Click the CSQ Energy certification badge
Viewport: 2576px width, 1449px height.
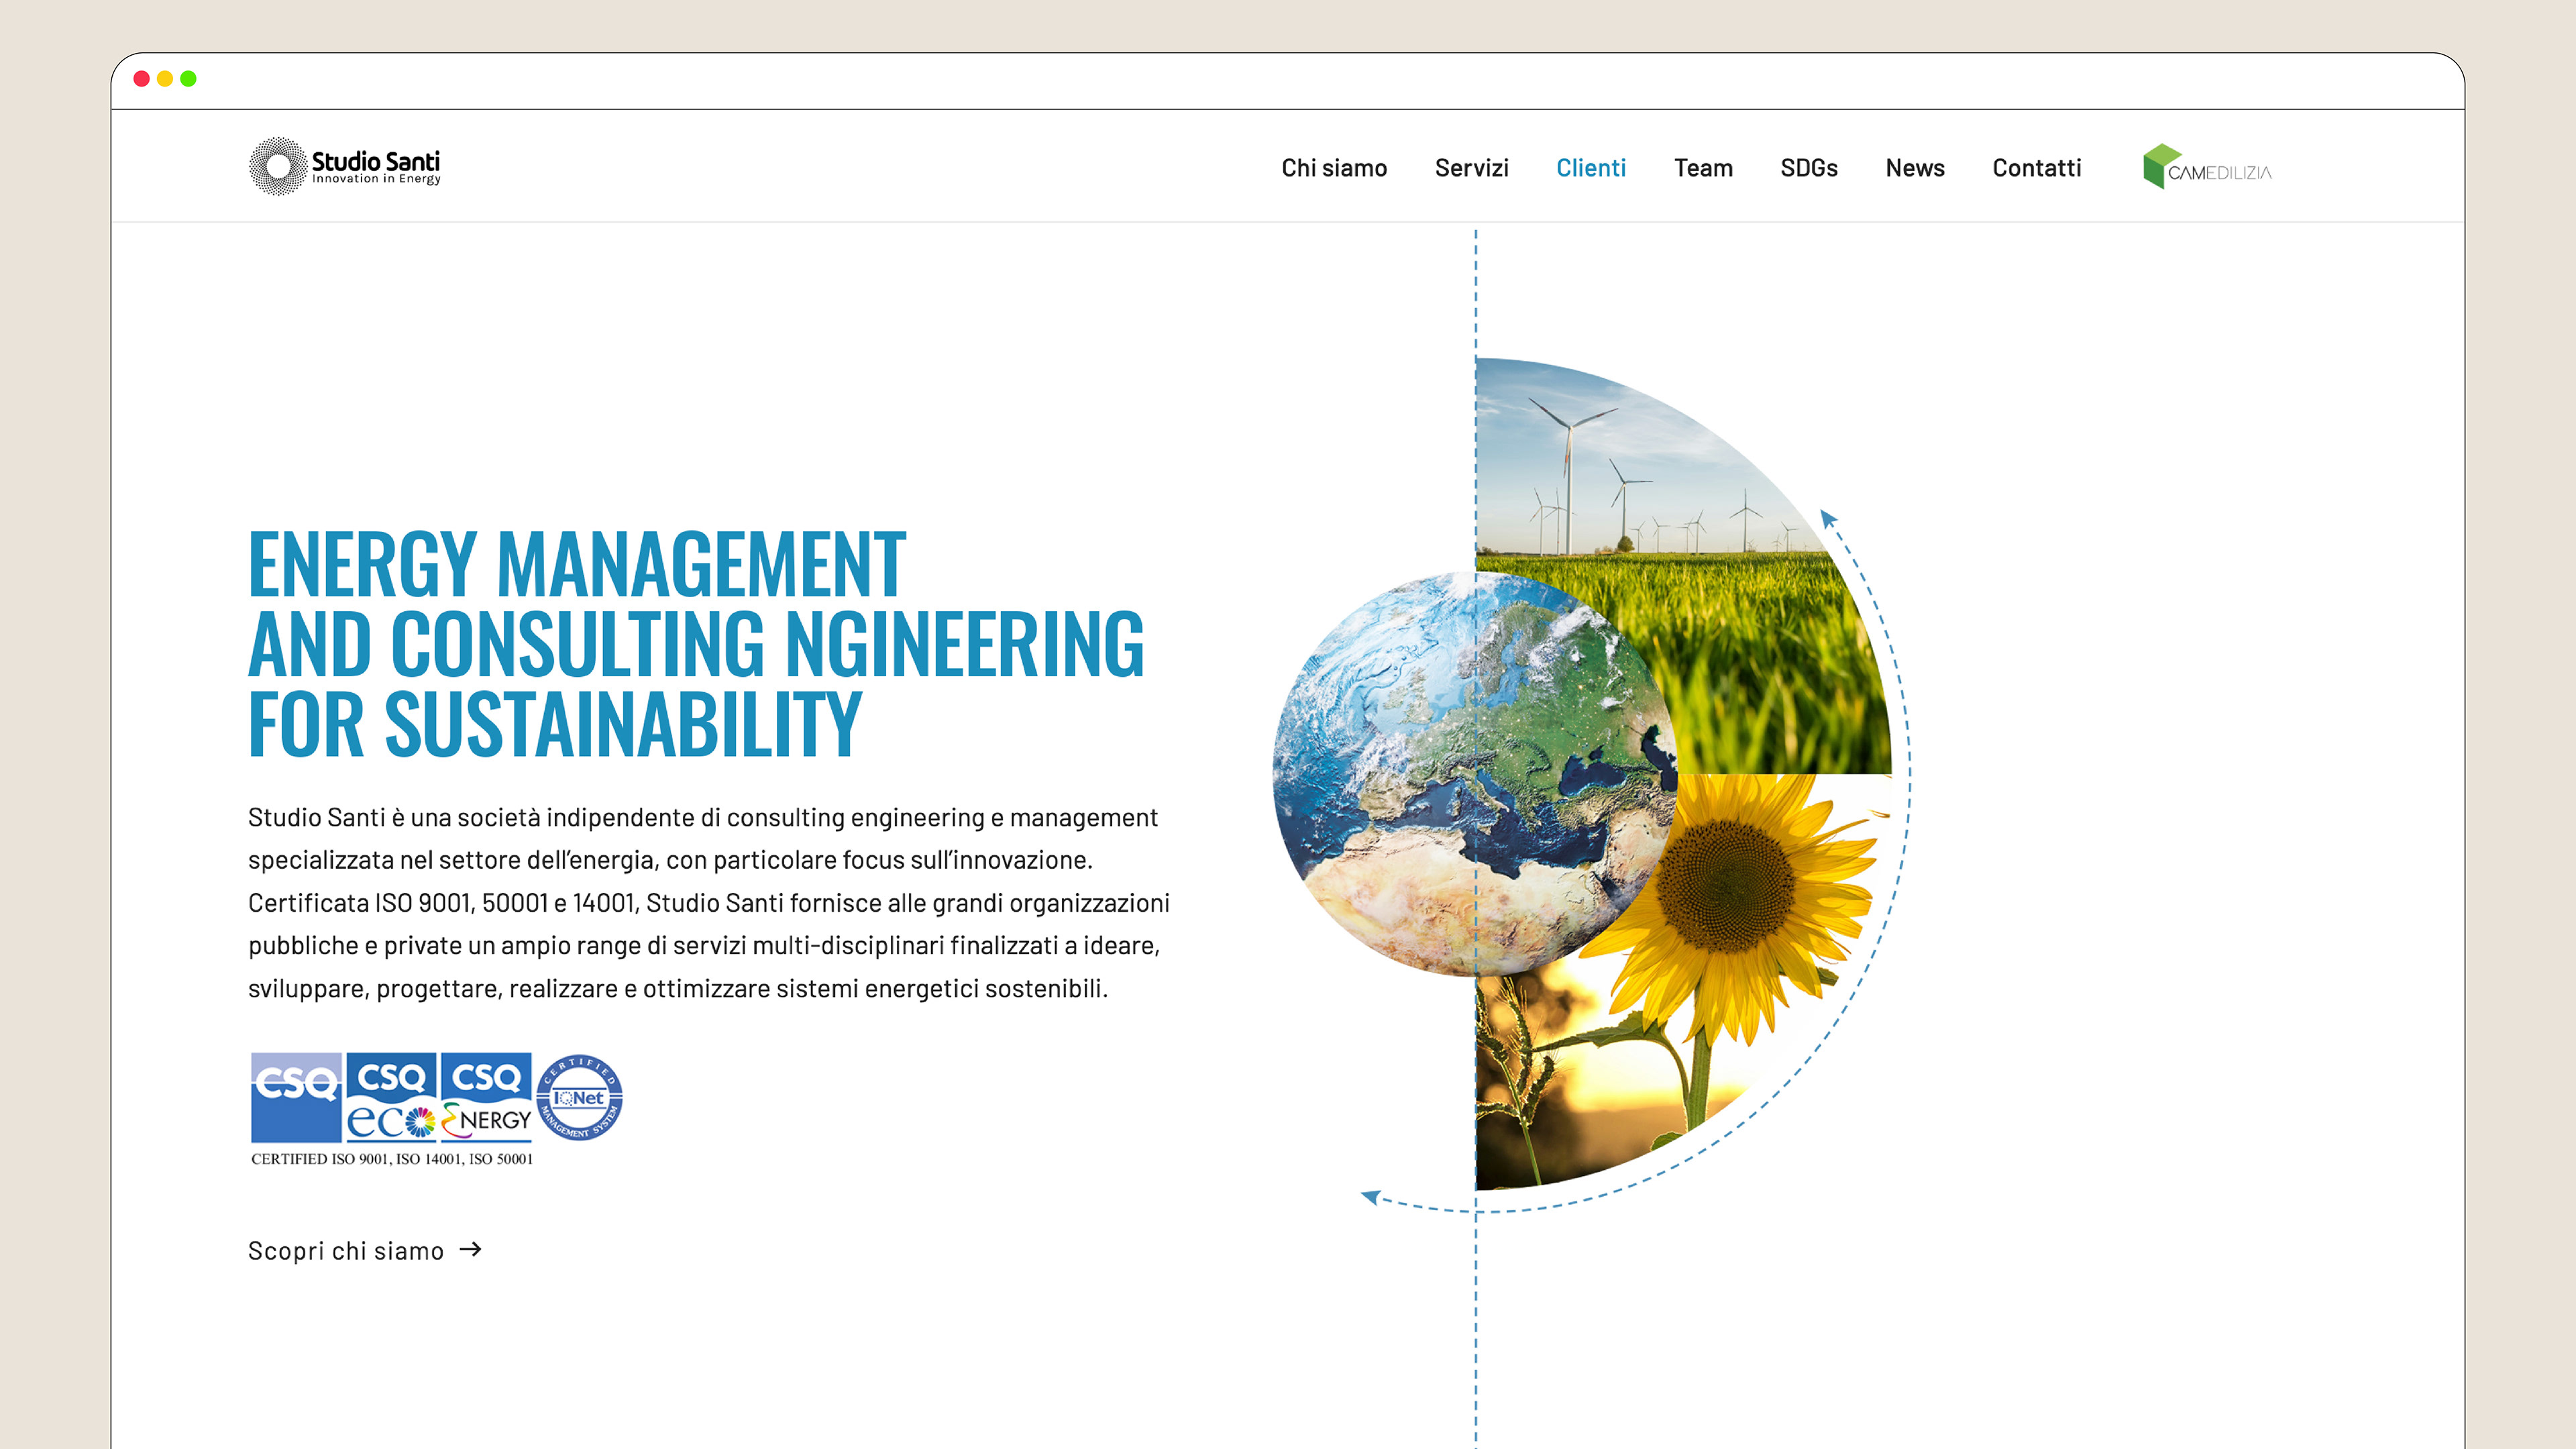point(486,1097)
